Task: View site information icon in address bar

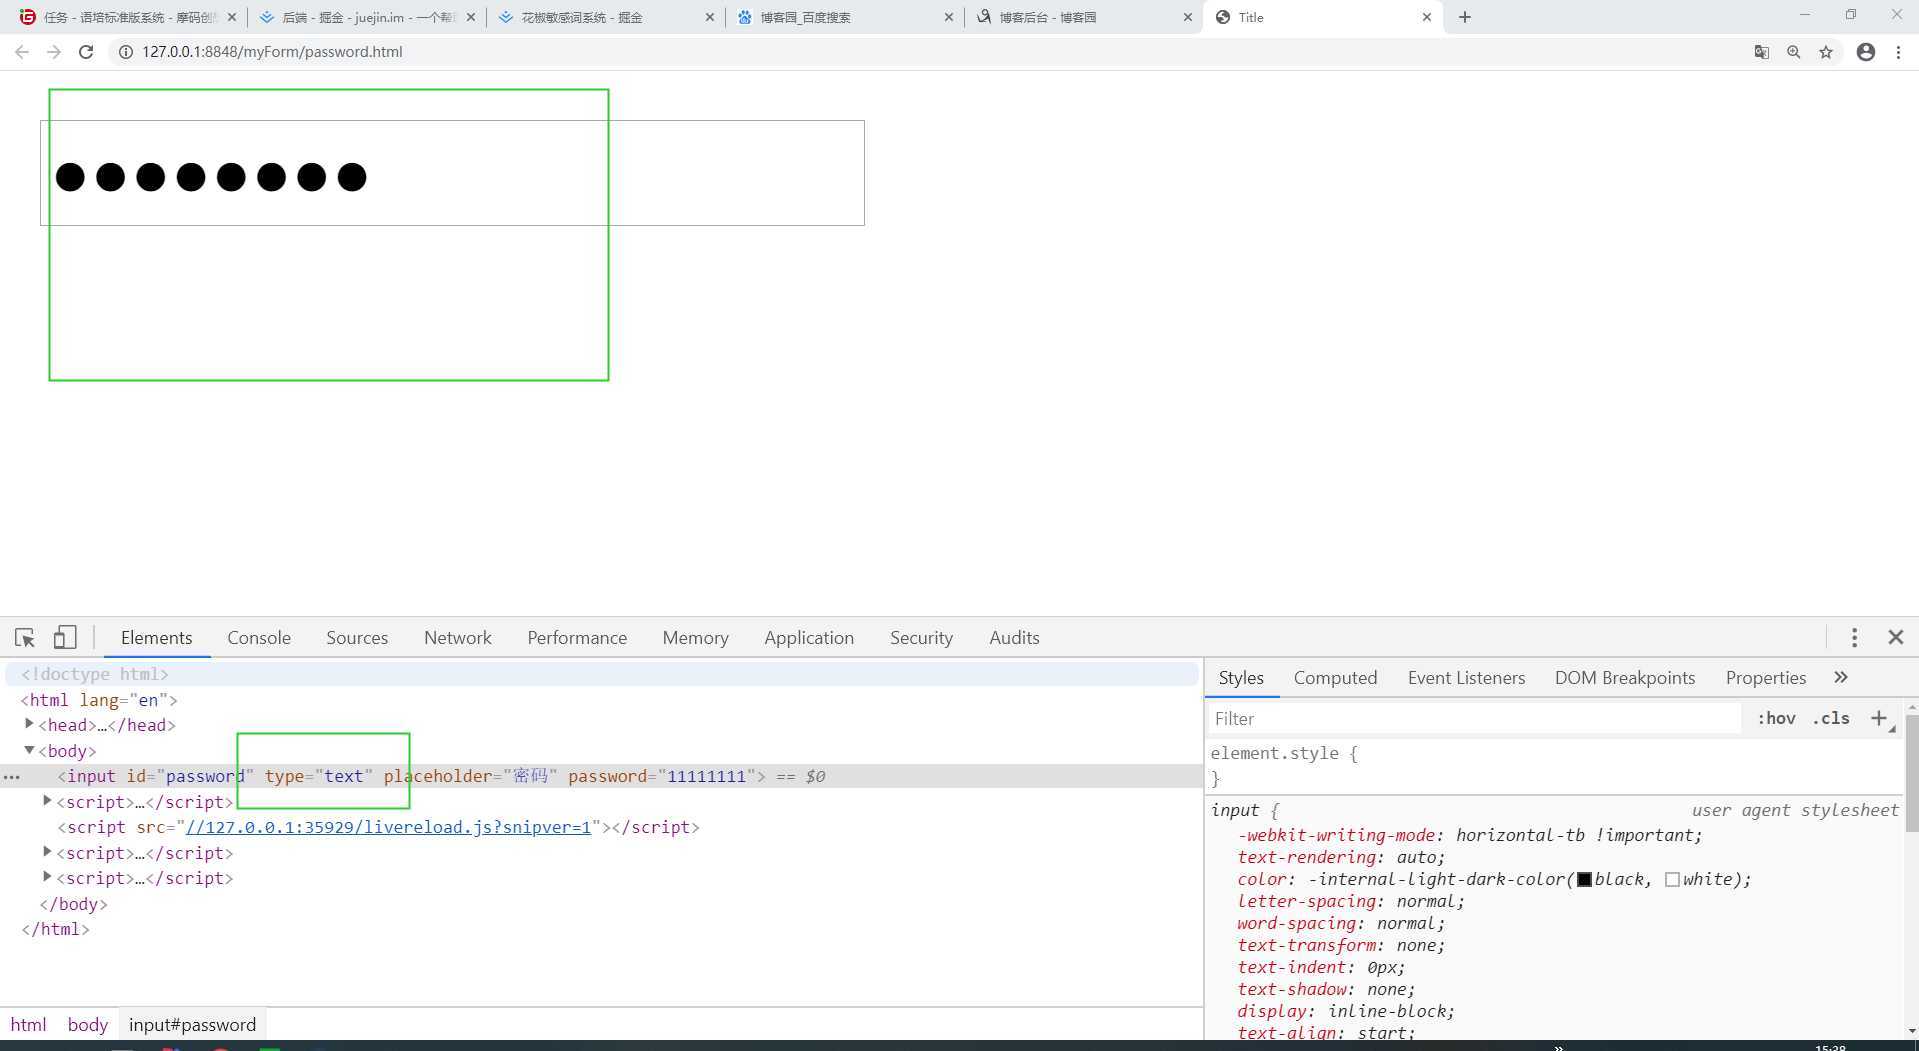Action: (x=126, y=52)
